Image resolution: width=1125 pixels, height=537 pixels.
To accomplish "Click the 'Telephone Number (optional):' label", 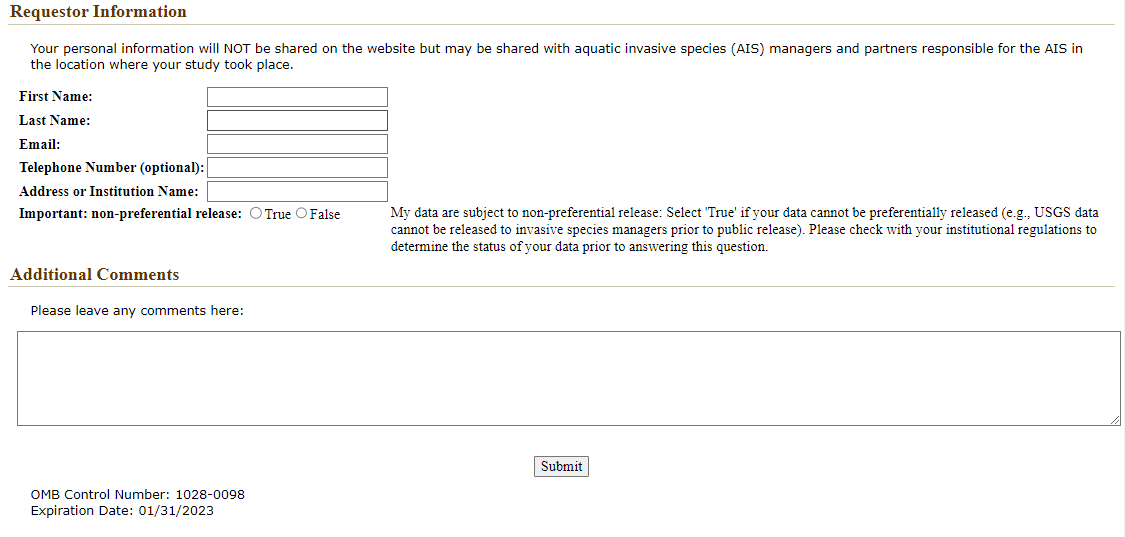I will click(x=111, y=168).
